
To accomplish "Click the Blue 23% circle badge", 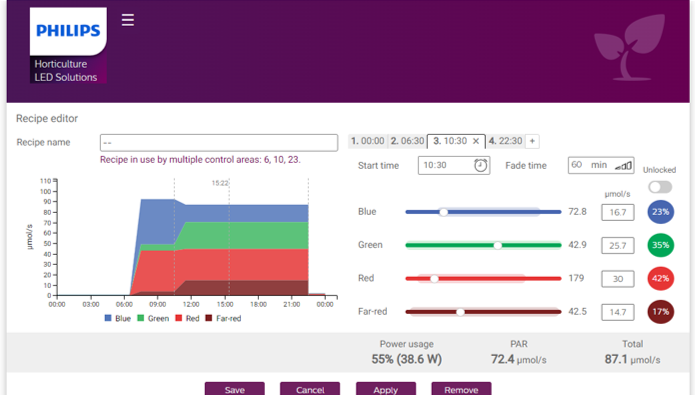I will tap(660, 212).
